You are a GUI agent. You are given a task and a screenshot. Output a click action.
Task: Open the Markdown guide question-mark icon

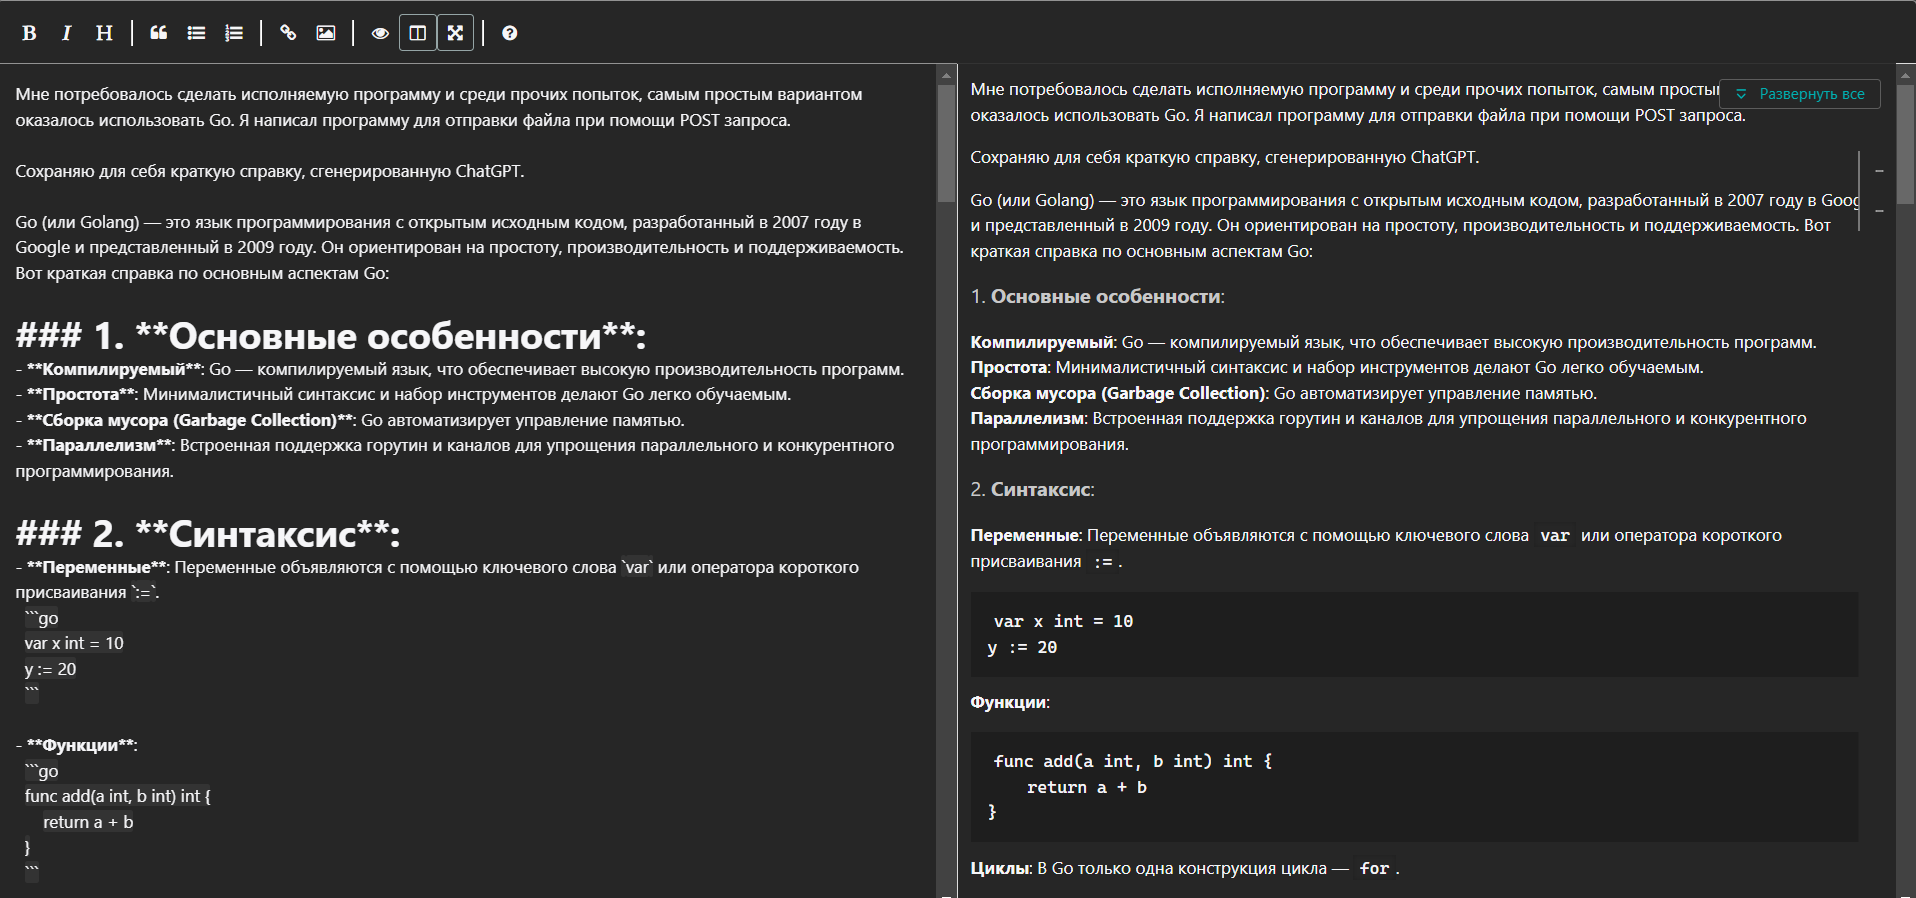[510, 33]
